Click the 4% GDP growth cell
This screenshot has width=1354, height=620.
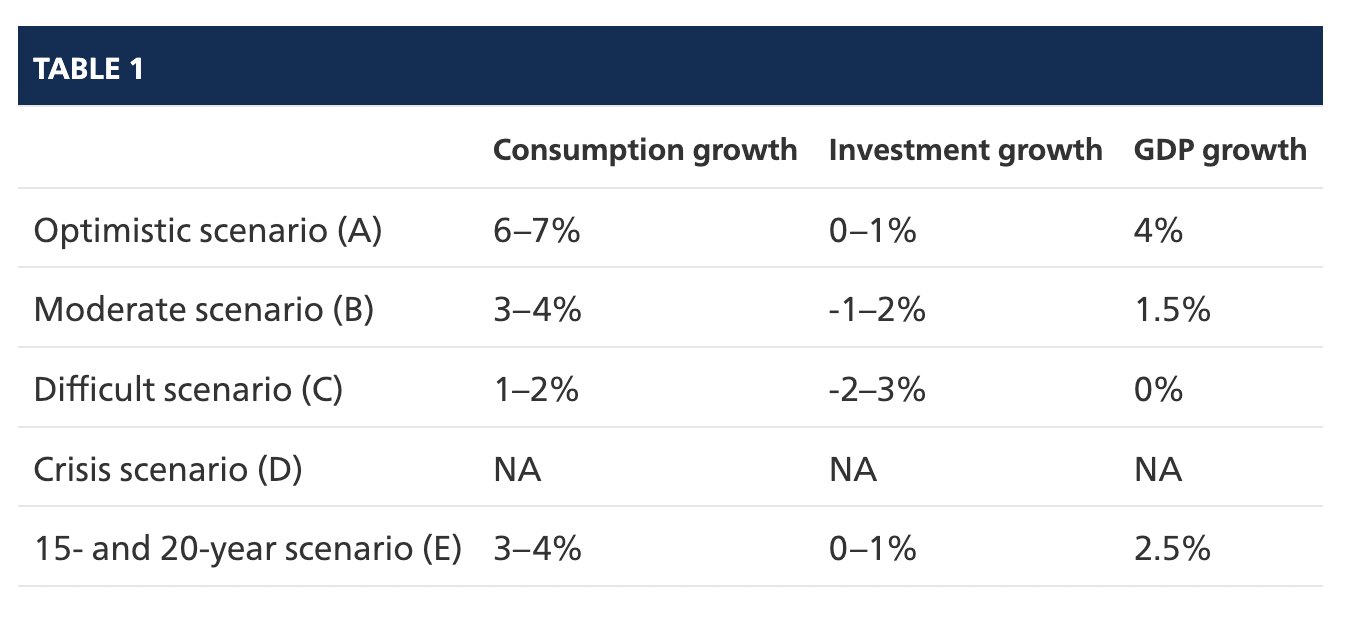tap(1158, 230)
